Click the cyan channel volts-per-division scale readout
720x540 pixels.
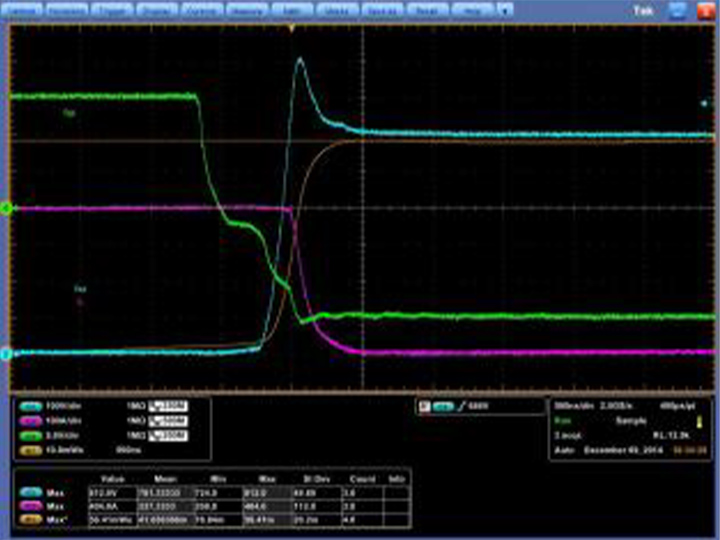tap(63, 406)
